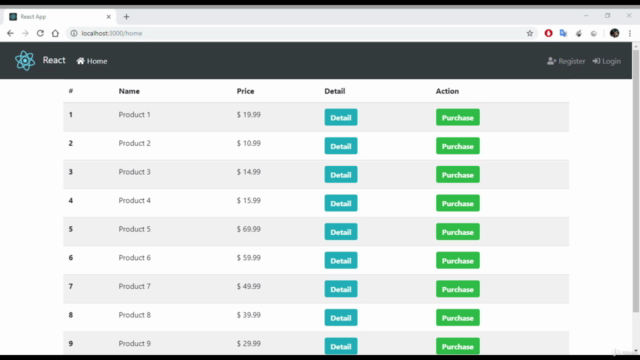Click the Detail column header

pyautogui.click(x=335, y=91)
